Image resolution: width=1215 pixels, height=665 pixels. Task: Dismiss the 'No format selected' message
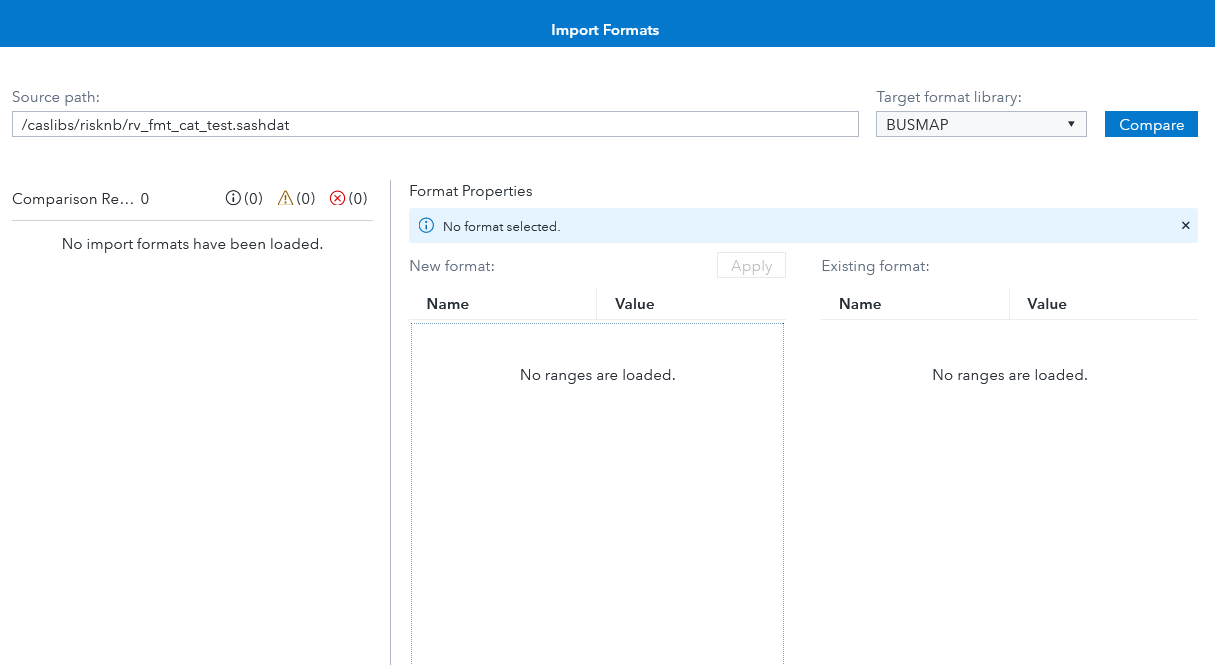1185,225
